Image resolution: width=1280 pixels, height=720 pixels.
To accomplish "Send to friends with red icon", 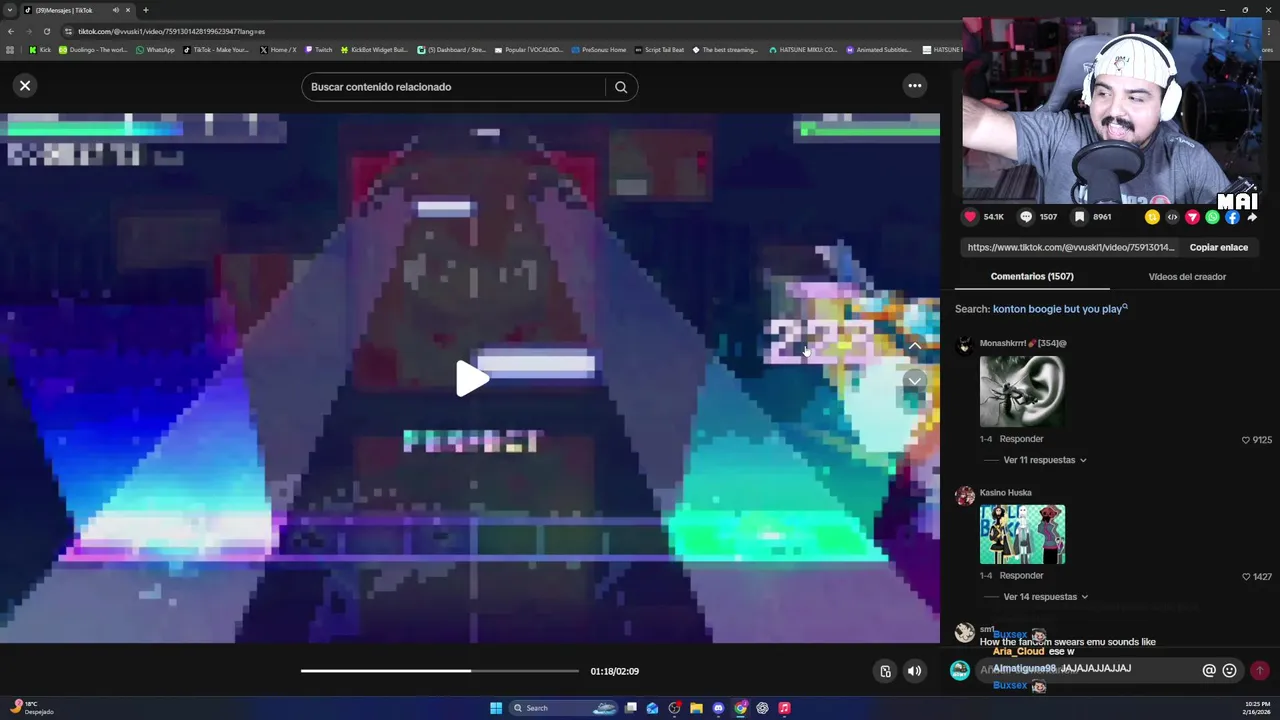I will (x=1192, y=217).
